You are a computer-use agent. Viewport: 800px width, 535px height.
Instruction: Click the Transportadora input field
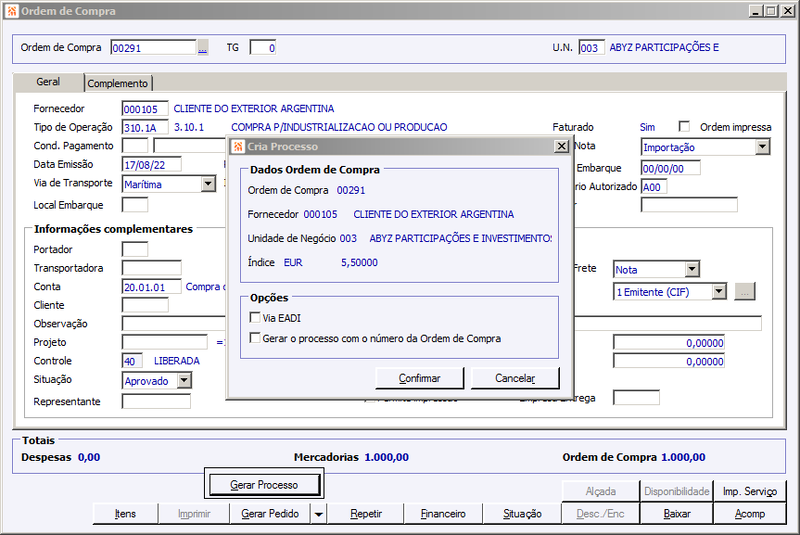click(152, 268)
